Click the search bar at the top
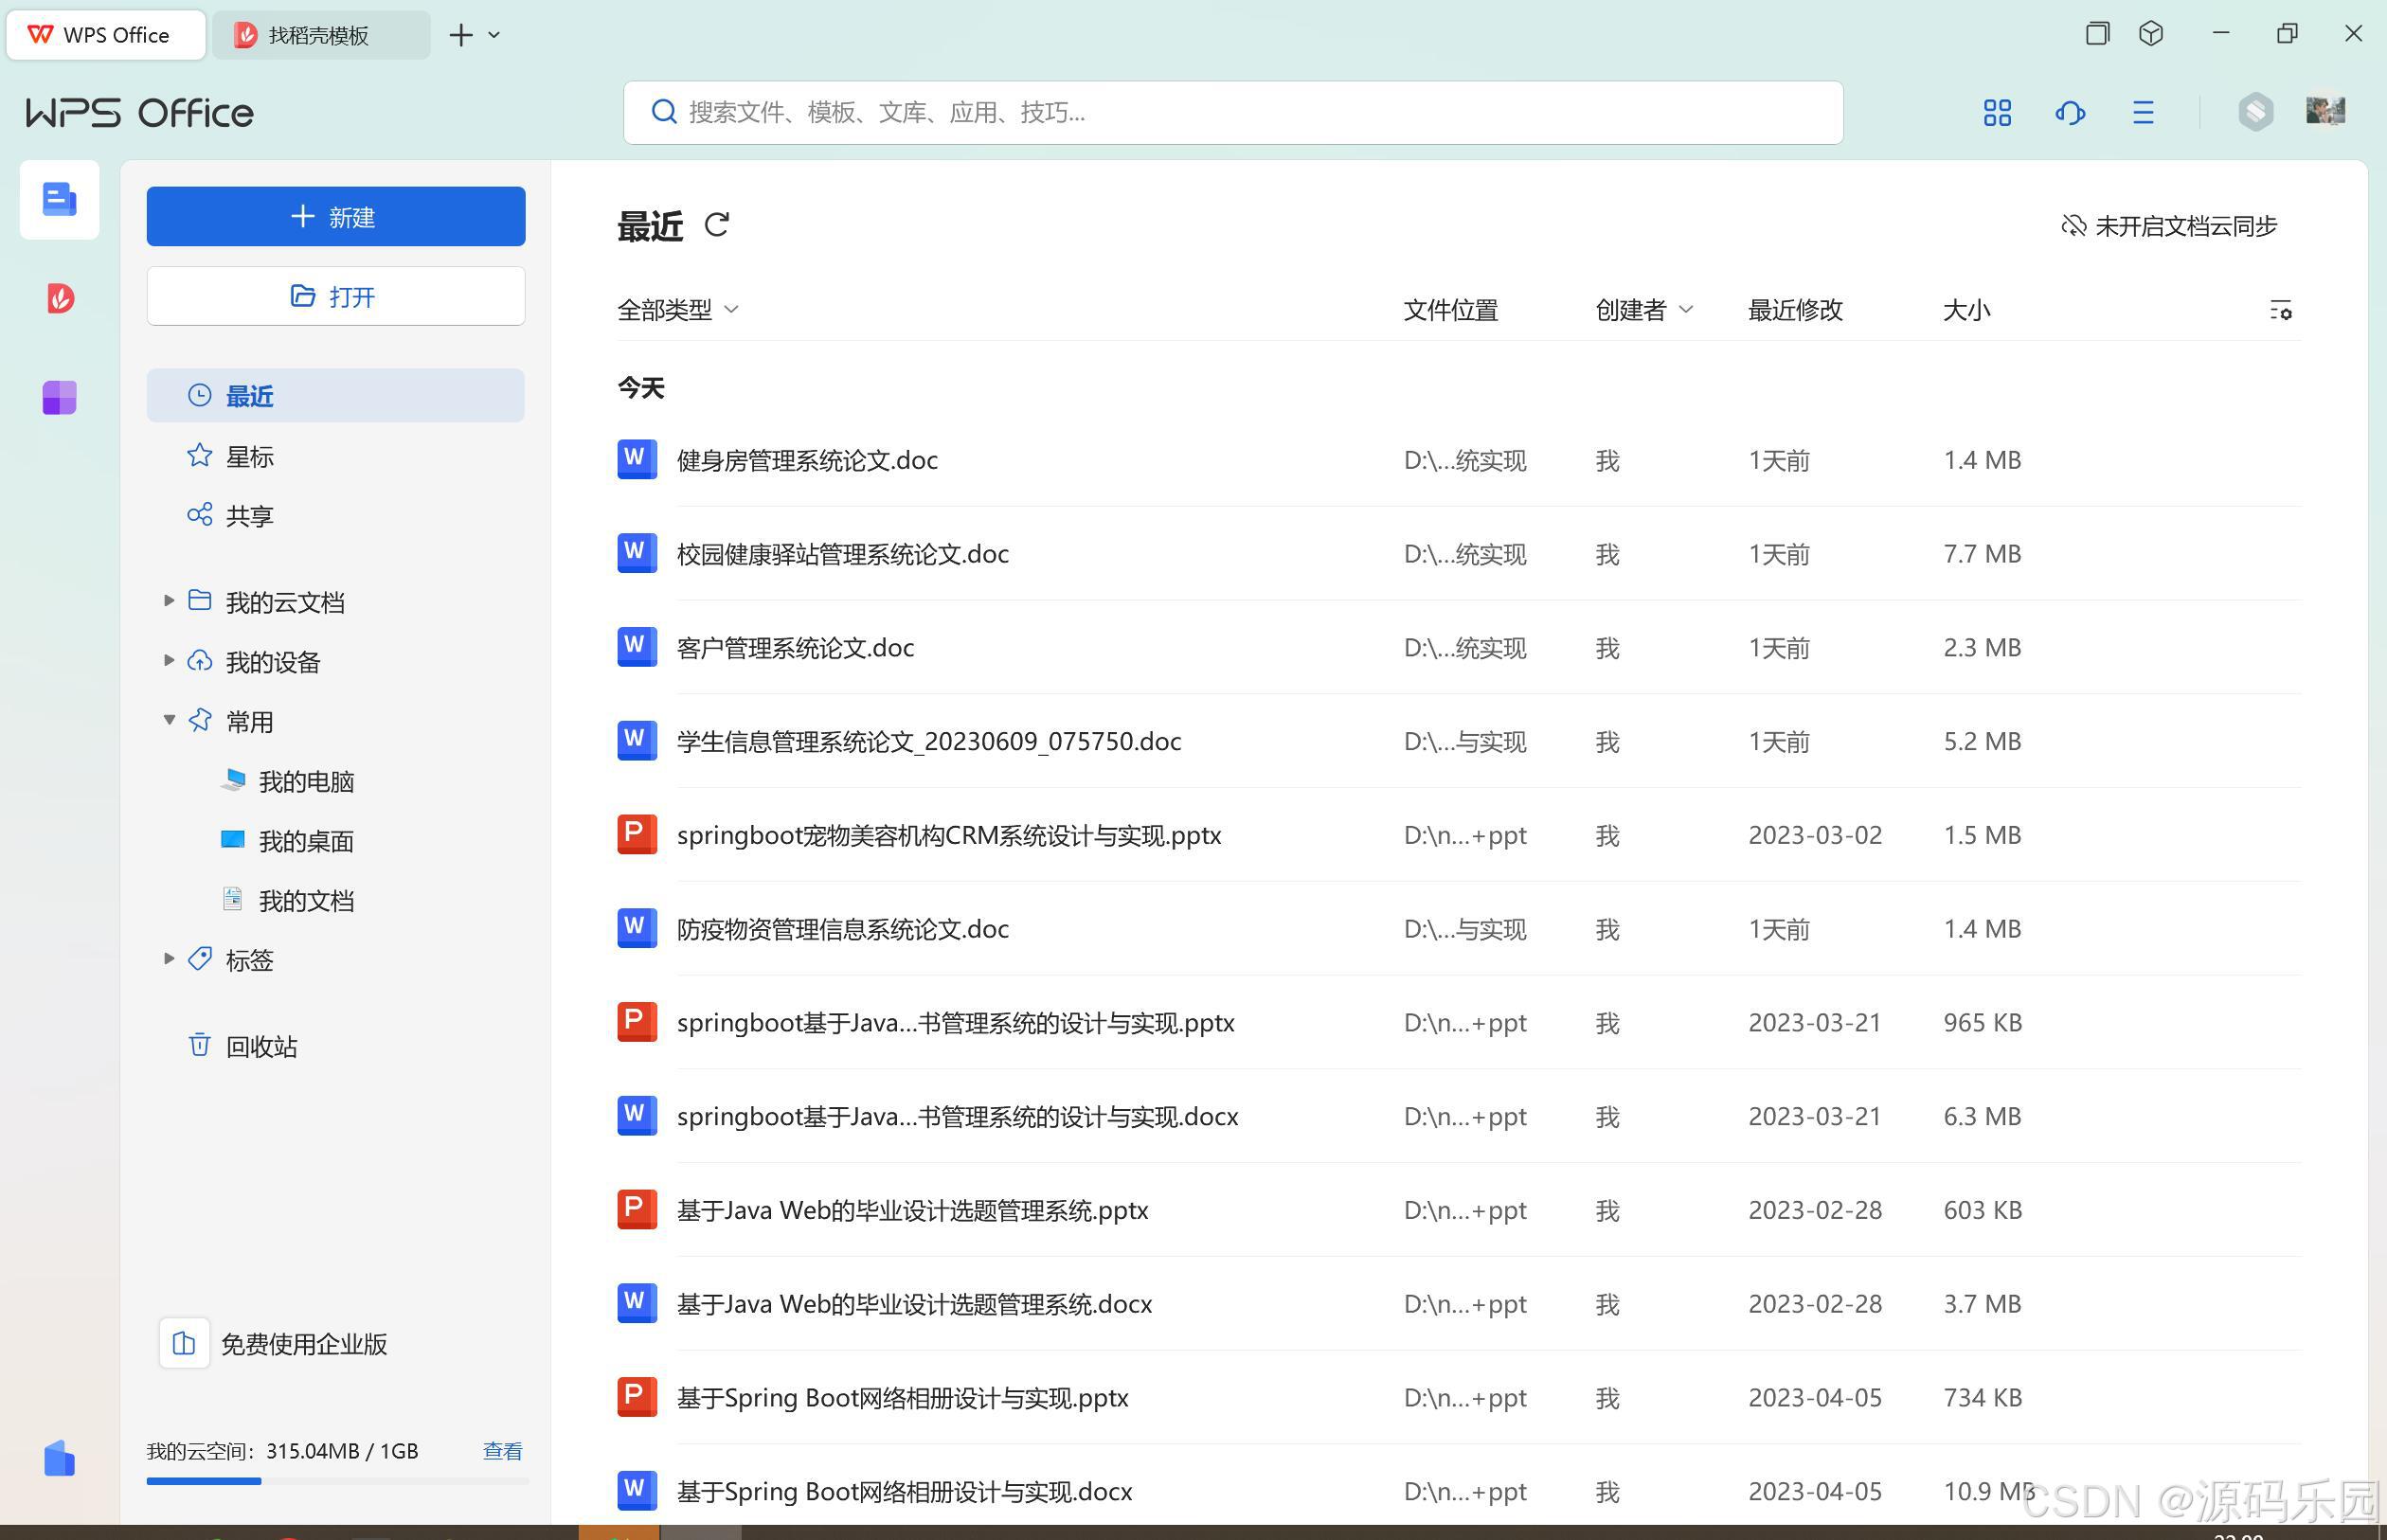The image size is (2387, 1540). pyautogui.click(x=1232, y=112)
